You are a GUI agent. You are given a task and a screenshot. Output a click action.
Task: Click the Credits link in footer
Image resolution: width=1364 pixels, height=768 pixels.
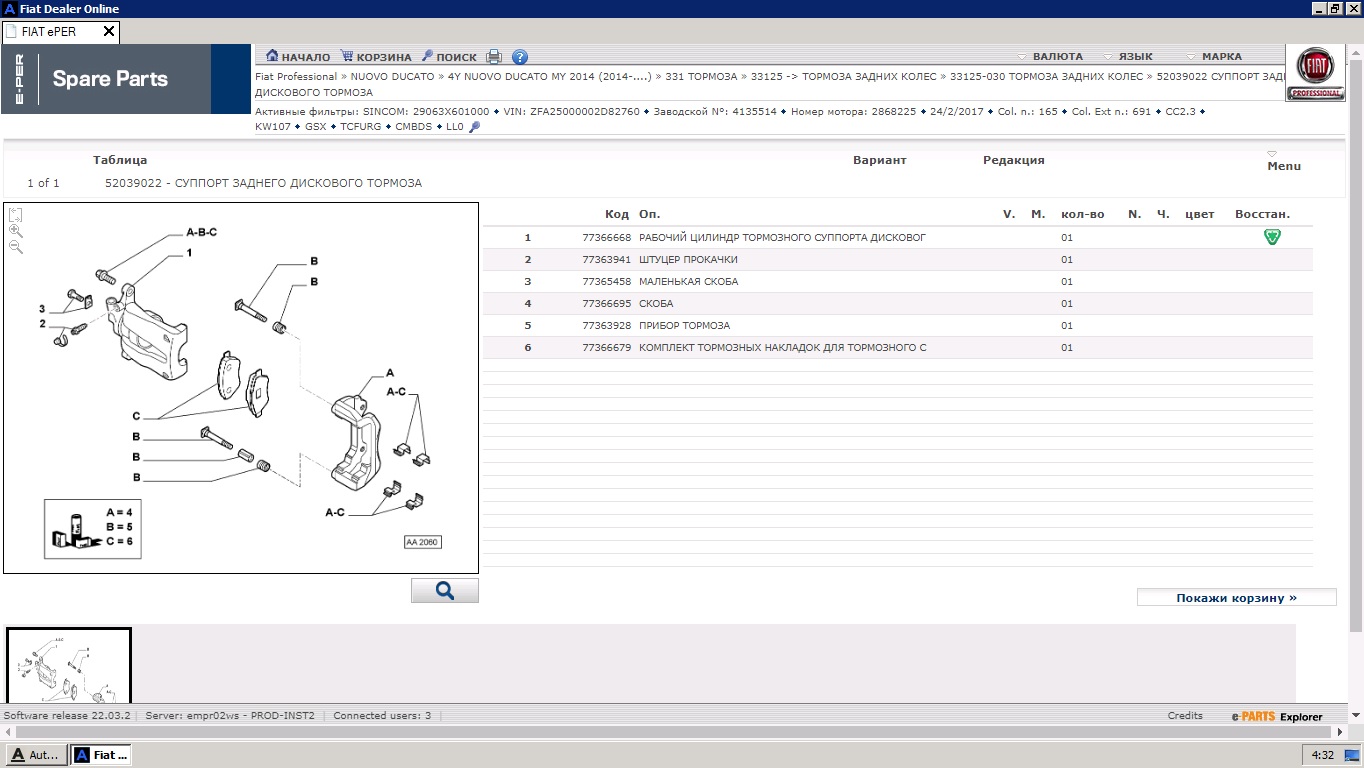coord(1185,716)
